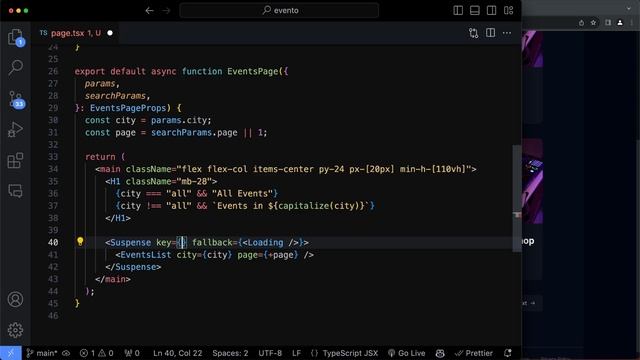Click the unsaved dot on page.tsx tab
640x360 pixels.
pos(110,33)
